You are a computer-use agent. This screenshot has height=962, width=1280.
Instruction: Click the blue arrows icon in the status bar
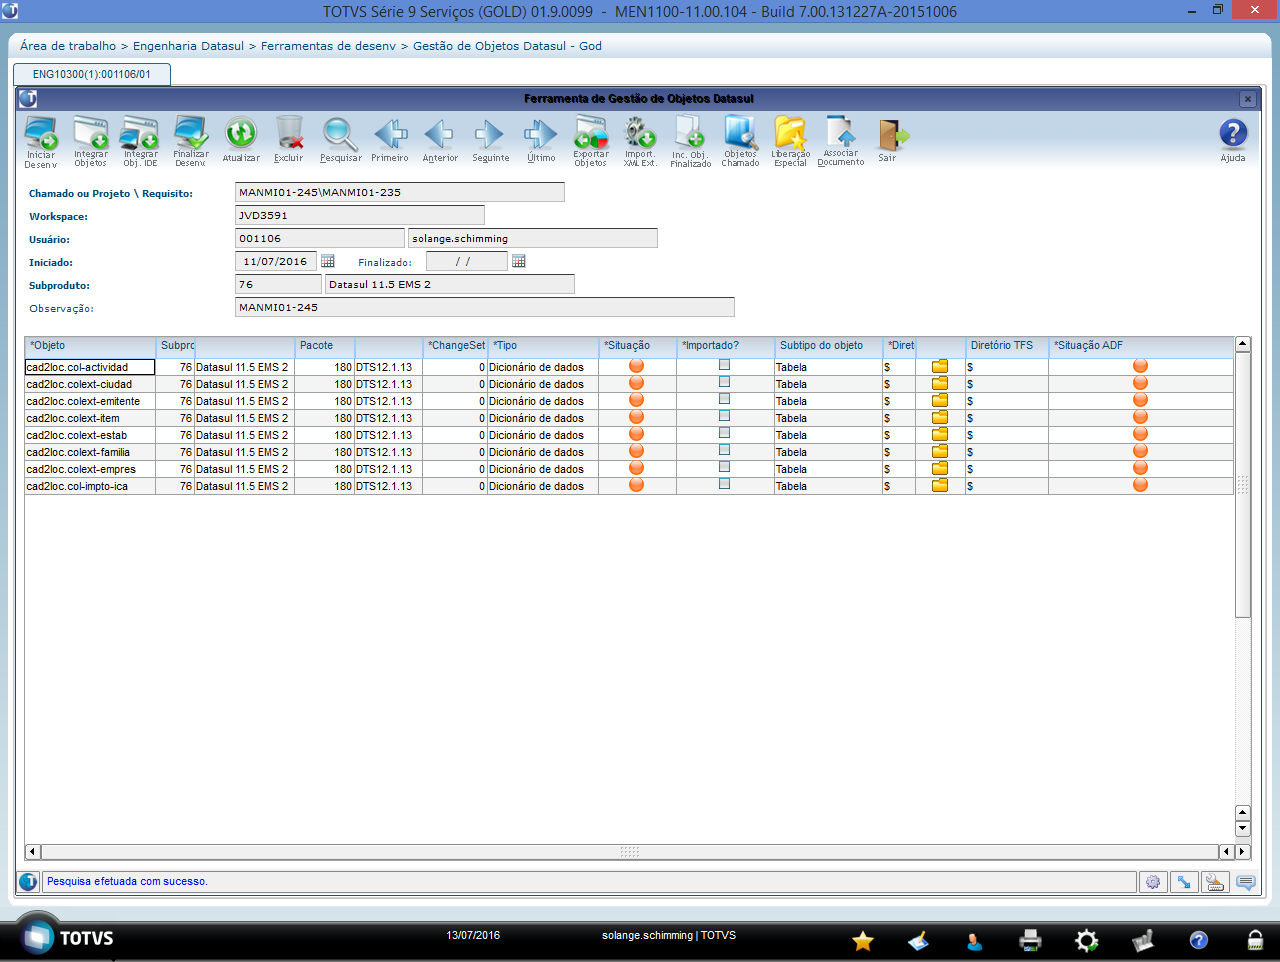click(1184, 882)
